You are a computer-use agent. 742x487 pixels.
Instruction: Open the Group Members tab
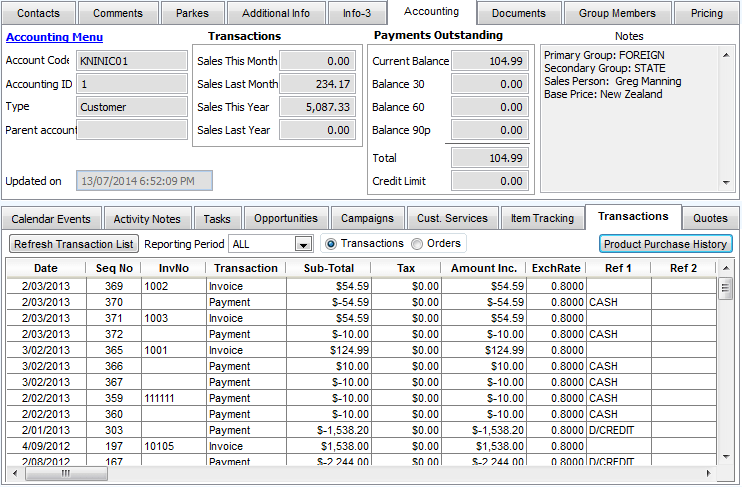pyautogui.click(x=617, y=13)
